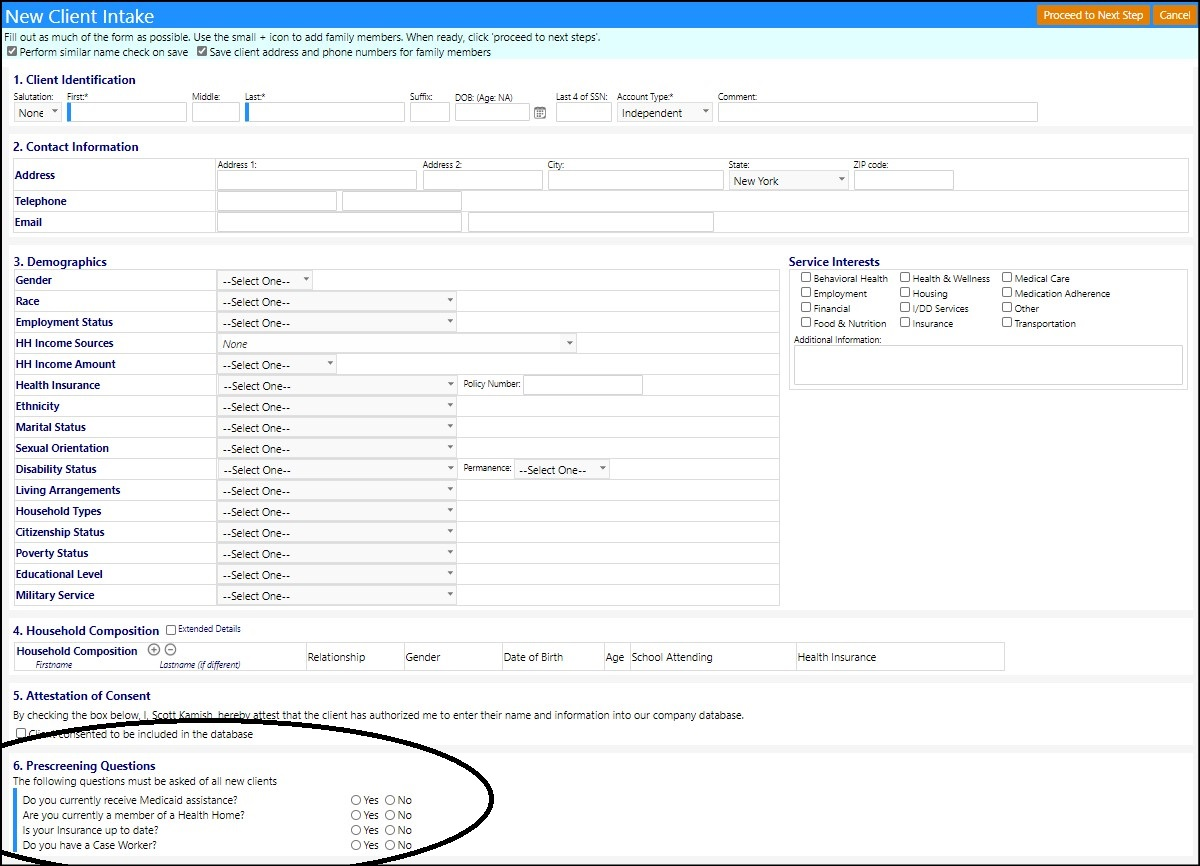Check Health & Wellness service interest
Screen dimensions: 1200x866
click(x=905, y=278)
